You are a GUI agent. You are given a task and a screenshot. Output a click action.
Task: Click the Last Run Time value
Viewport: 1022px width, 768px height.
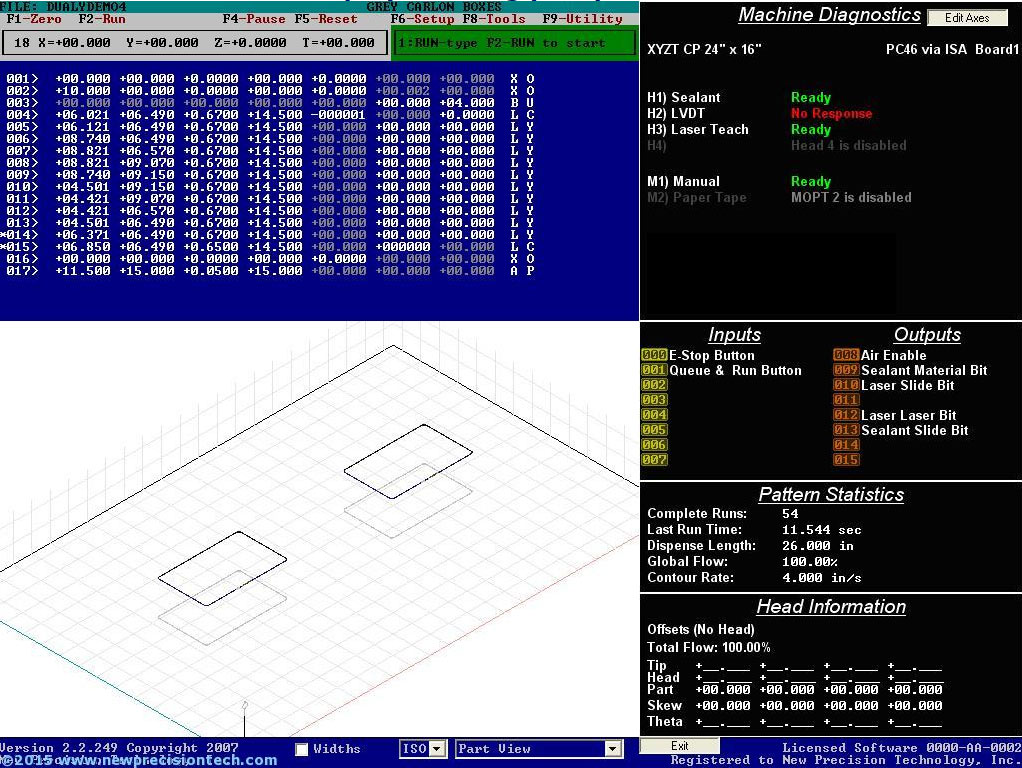[x=821, y=530]
